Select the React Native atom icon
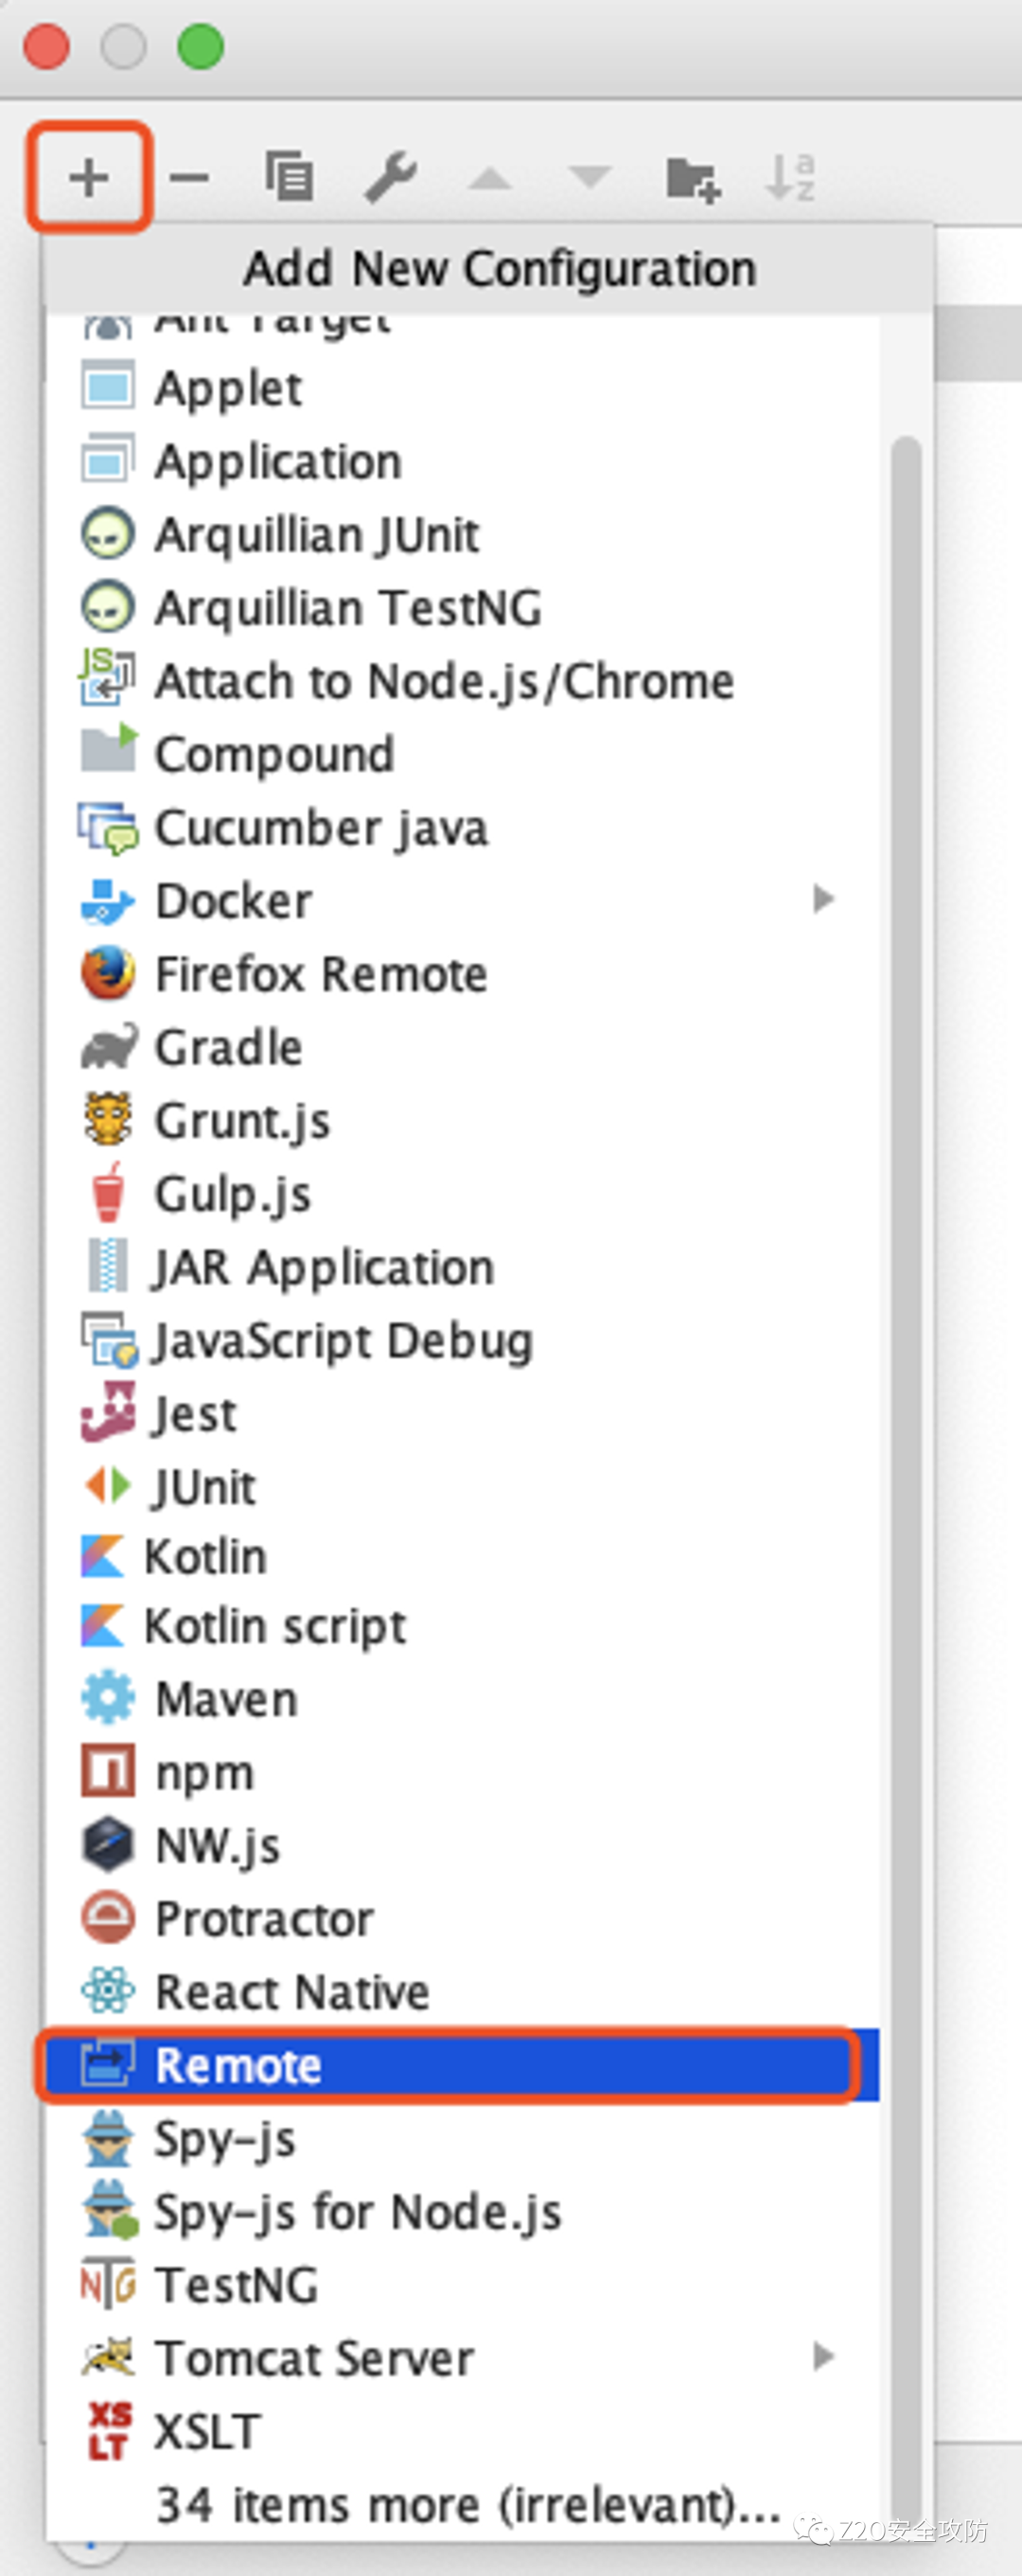The height and width of the screenshot is (2576, 1022). pyautogui.click(x=107, y=1990)
